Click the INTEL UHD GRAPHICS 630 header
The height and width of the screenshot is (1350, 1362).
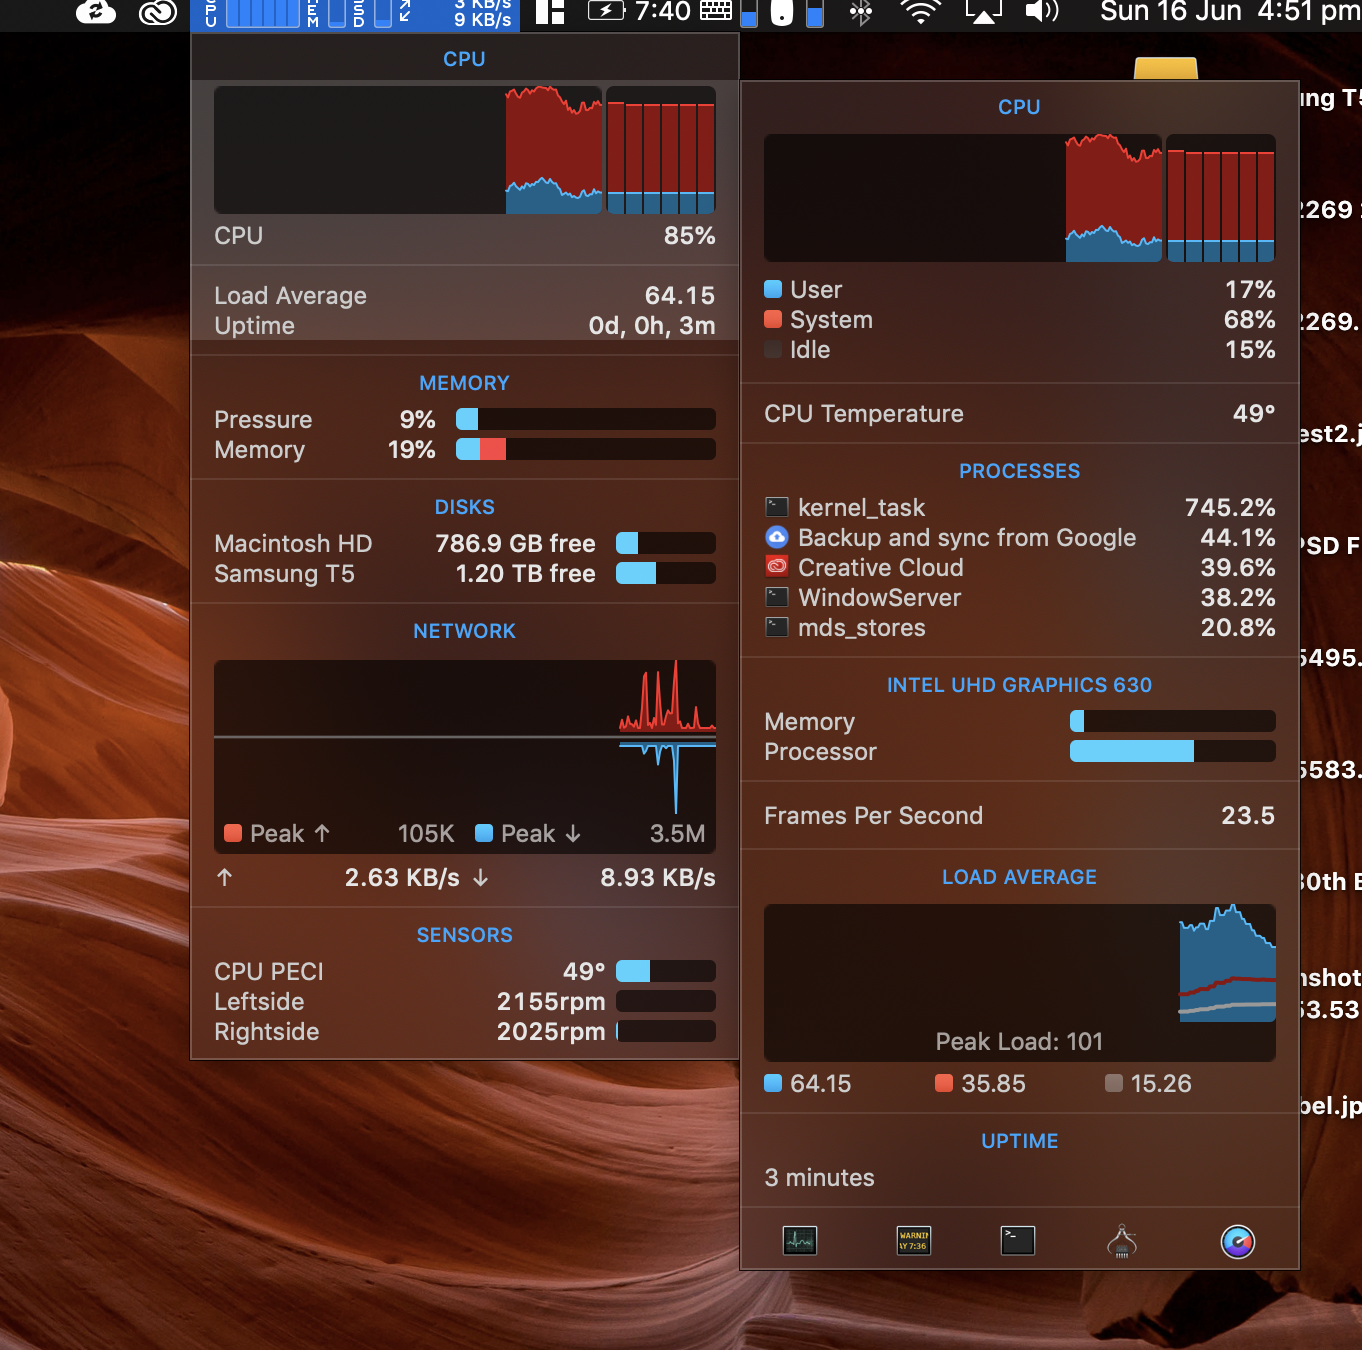click(1020, 685)
